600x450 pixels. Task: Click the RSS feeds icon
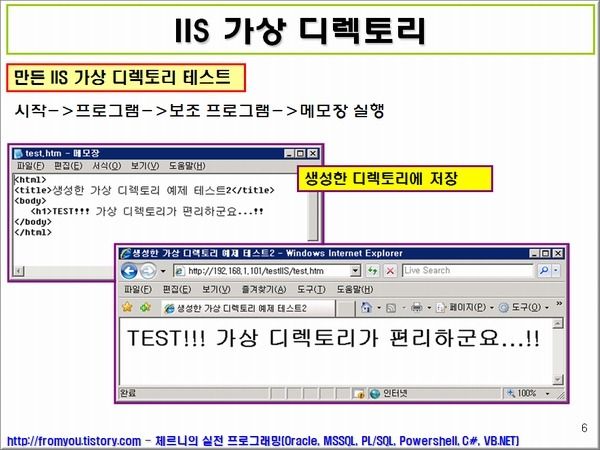(x=391, y=308)
